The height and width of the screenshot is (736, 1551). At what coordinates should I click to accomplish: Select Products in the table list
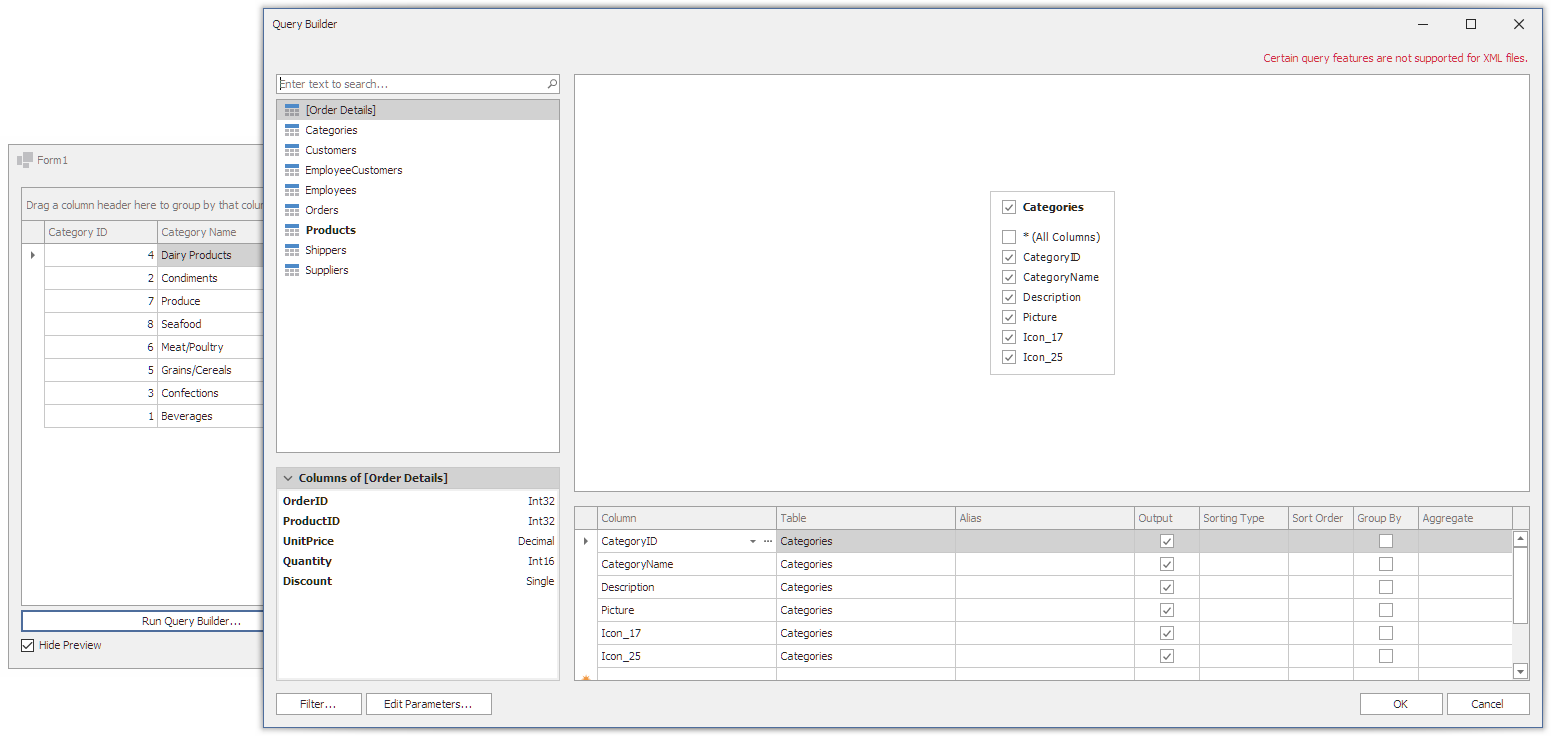point(418,230)
